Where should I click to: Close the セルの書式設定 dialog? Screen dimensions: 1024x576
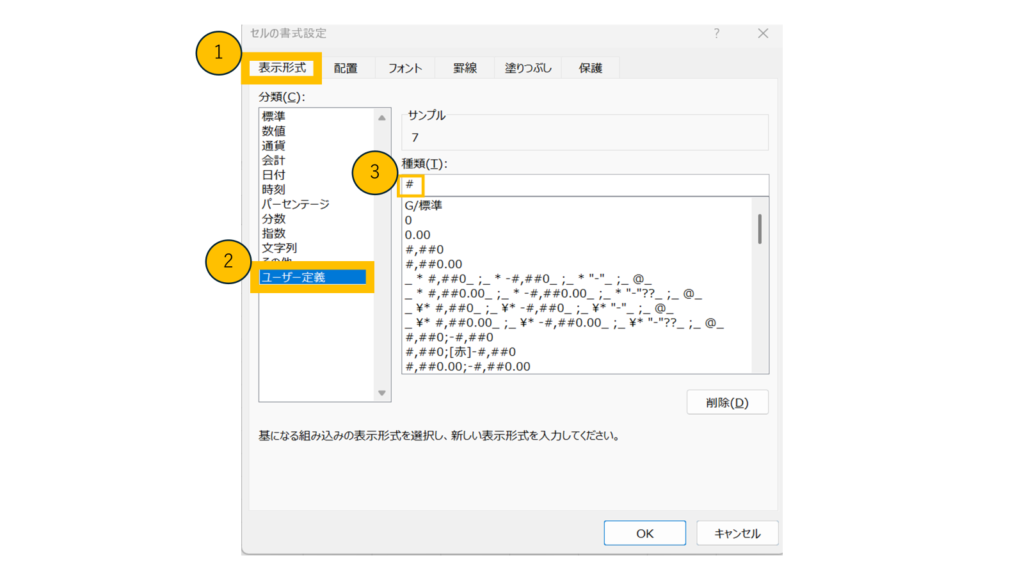763,33
